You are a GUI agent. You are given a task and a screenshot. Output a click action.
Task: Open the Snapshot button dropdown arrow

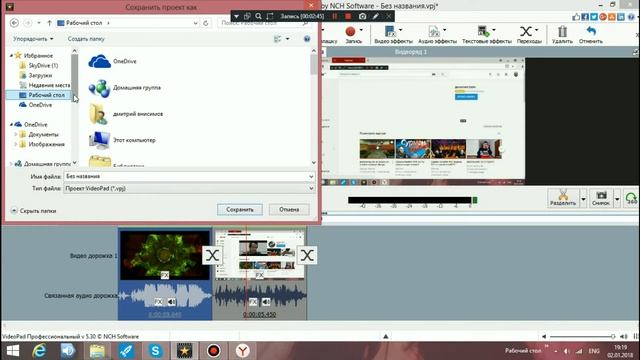617,199
